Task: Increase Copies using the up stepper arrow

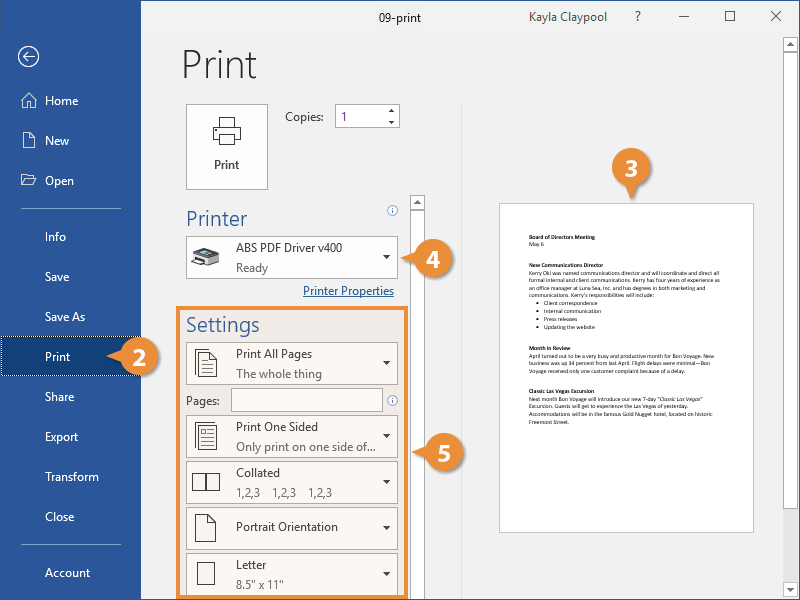Action: coord(391,110)
